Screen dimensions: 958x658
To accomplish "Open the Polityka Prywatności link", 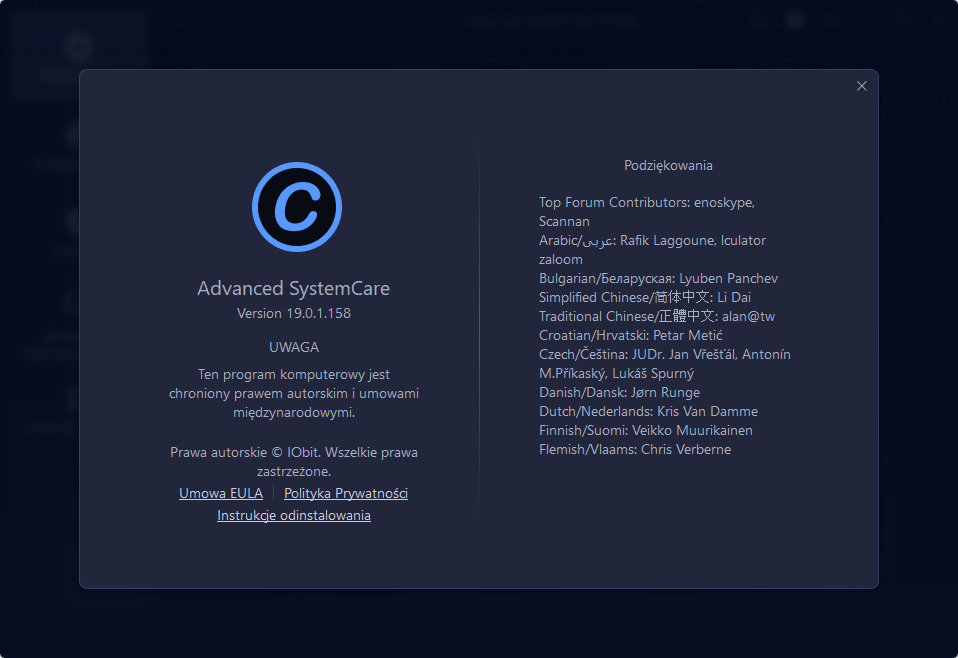I will tap(346, 493).
